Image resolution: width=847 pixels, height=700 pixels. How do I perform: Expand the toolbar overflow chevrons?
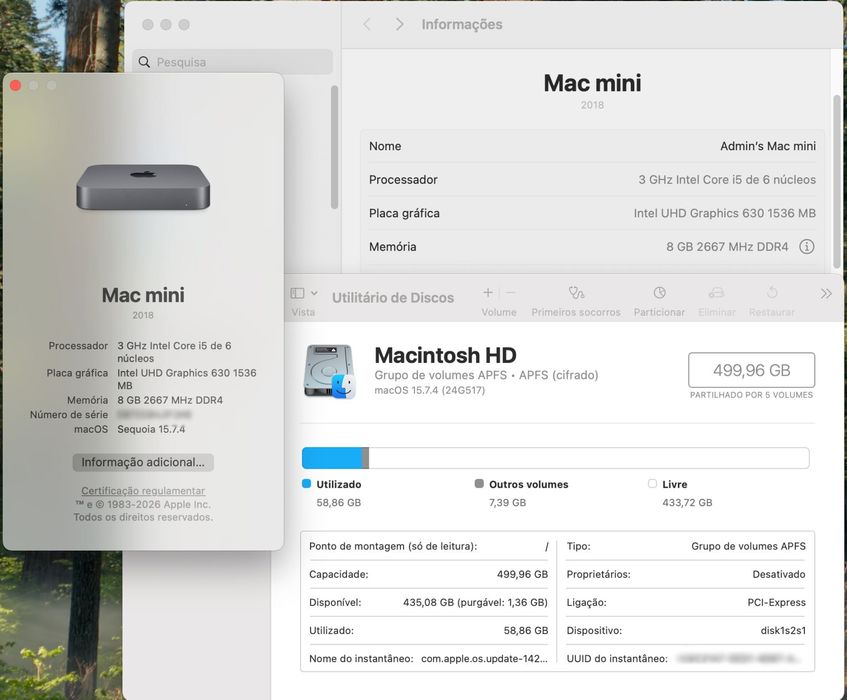[826, 293]
